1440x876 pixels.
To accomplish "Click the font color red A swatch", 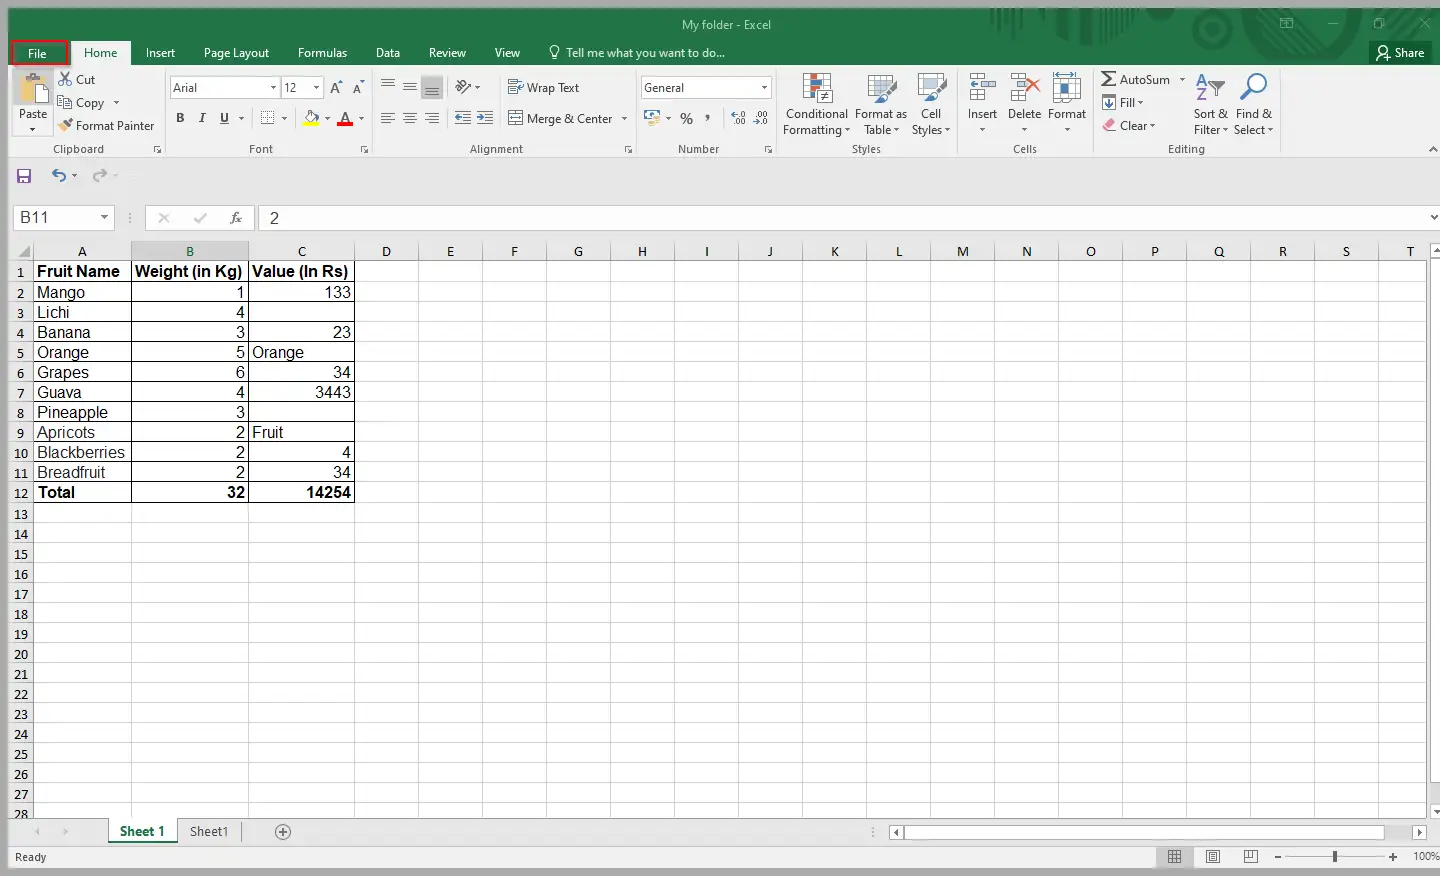I will coord(345,119).
